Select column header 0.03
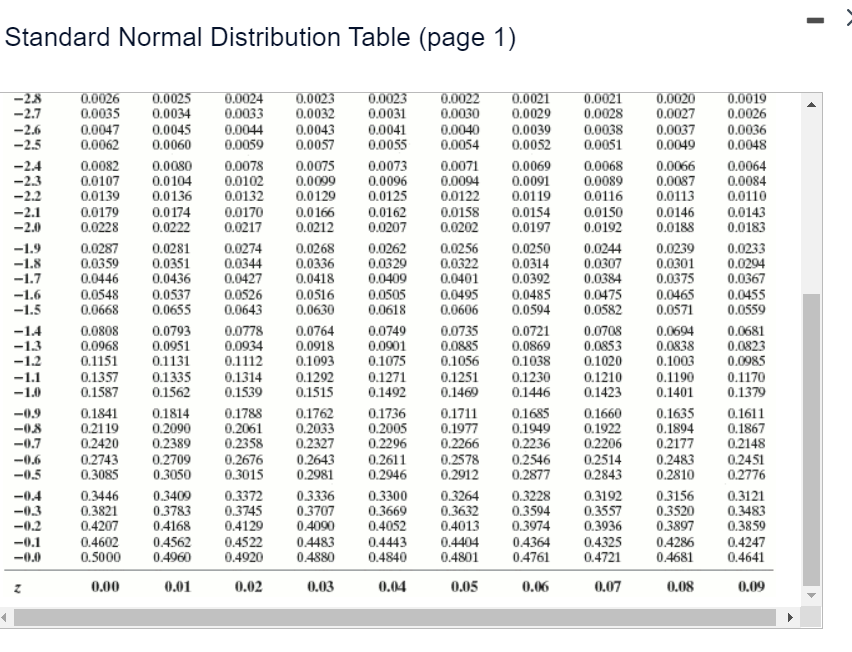Screen dimensions: 852x652 coord(320,587)
